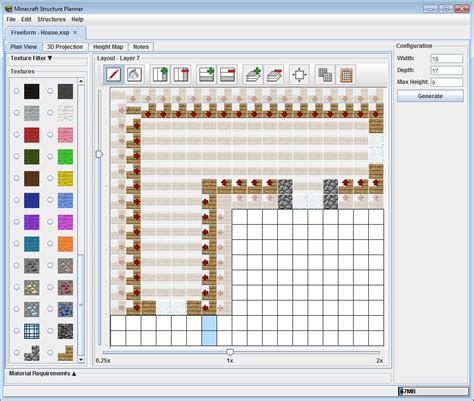Screen dimensions: 474x401
Task: Open the Structures menu
Action: [51, 19]
